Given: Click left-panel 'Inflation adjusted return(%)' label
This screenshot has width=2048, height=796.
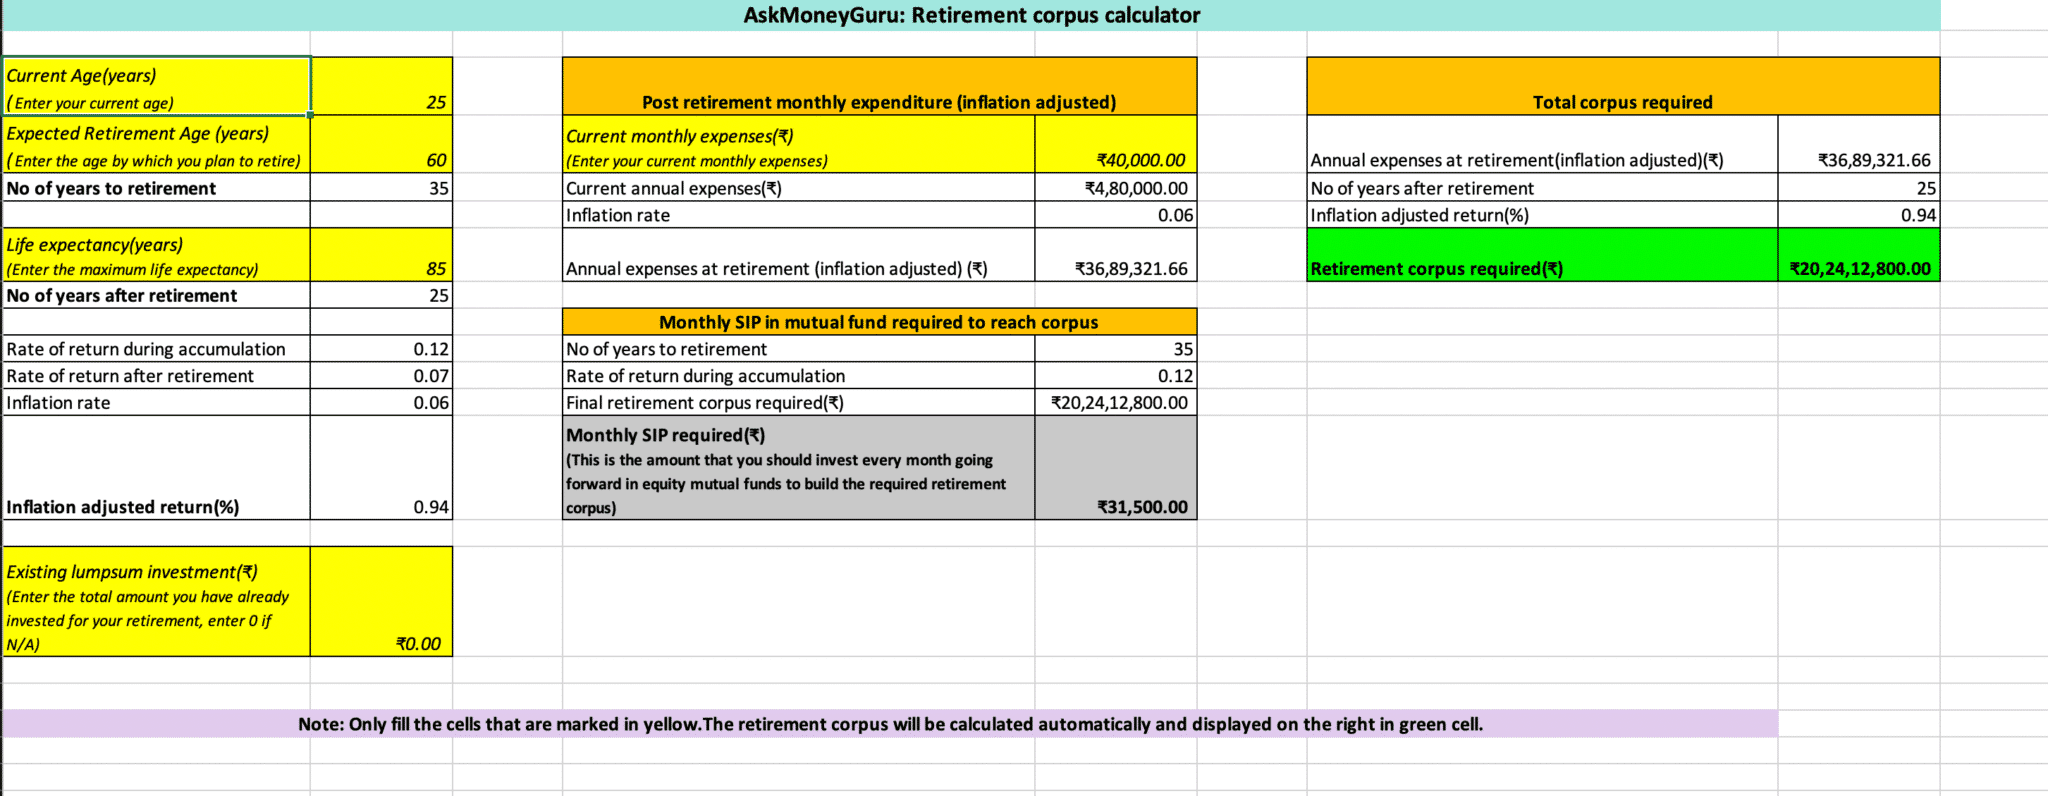Looking at the screenshot, I should (x=157, y=467).
